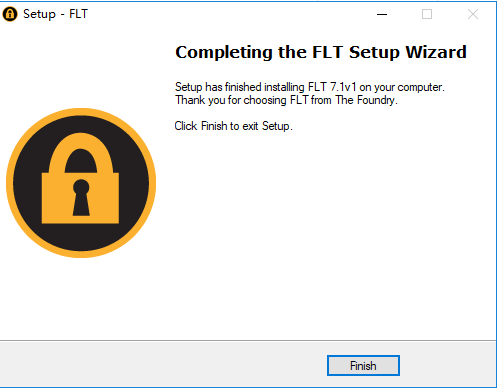Click the 'Setup - FLT' window title text
The width and height of the screenshot is (497, 388).
[55, 14]
